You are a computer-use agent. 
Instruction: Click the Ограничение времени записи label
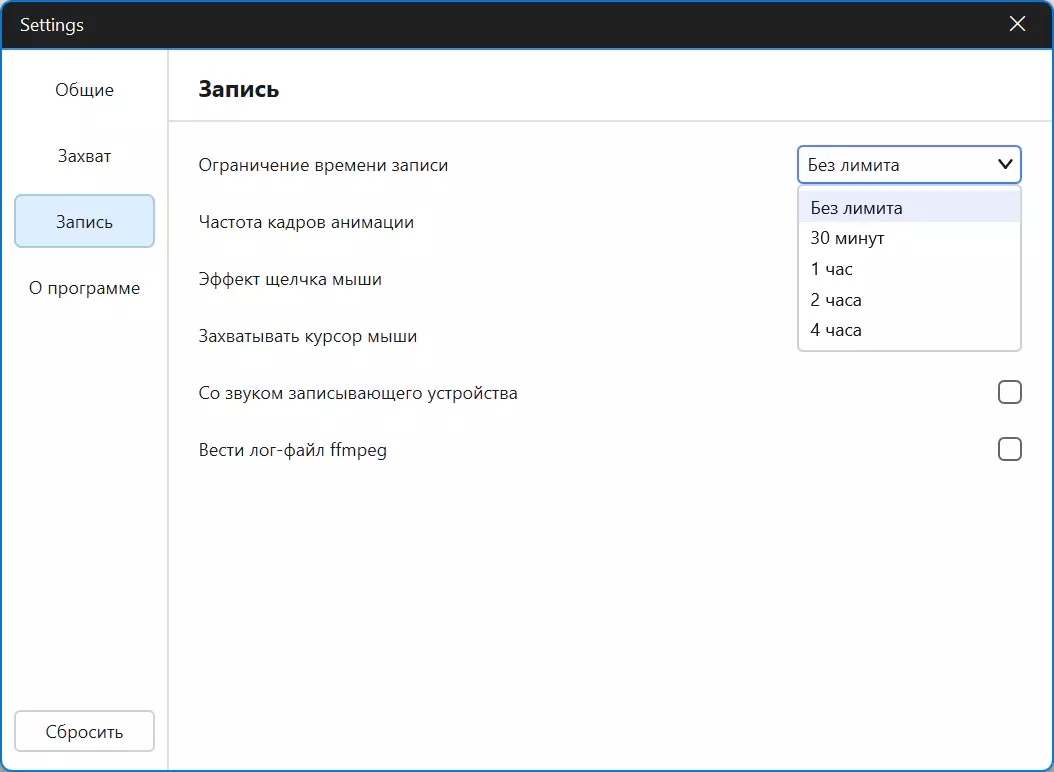(323, 165)
